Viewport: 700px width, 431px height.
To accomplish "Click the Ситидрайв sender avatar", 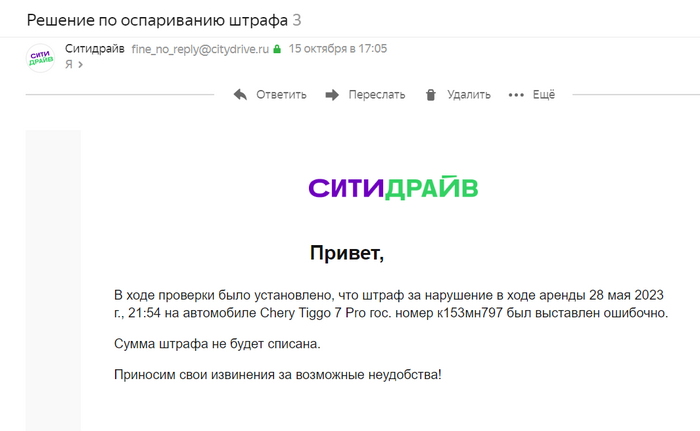I will click(40, 58).
